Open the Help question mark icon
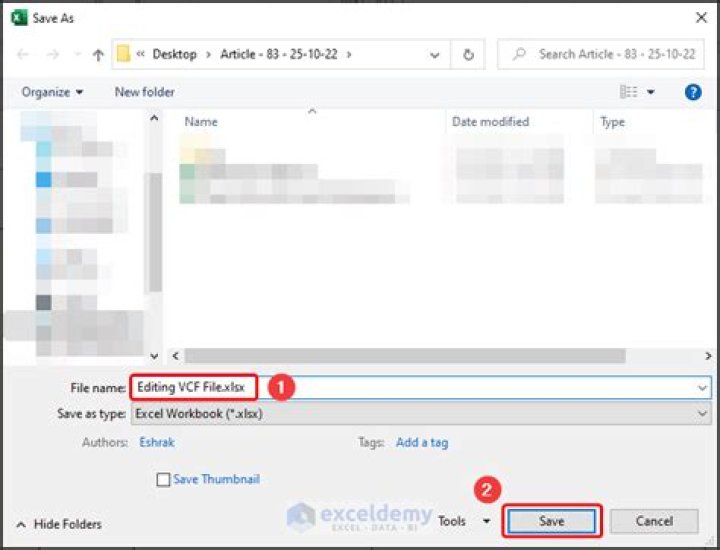Screen dimensions: 720x550 (692, 92)
